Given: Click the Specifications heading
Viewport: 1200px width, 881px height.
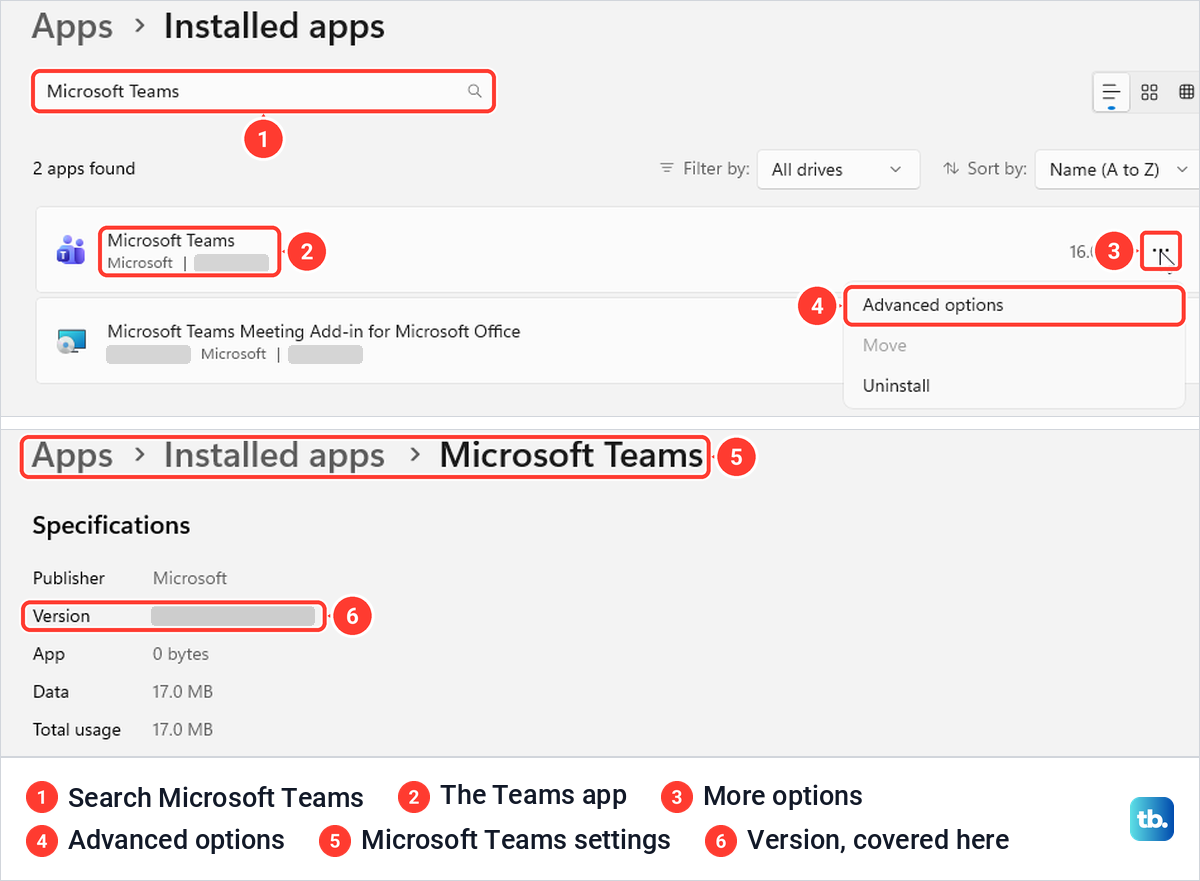Looking at the screenshot, I should click(111, 525).
